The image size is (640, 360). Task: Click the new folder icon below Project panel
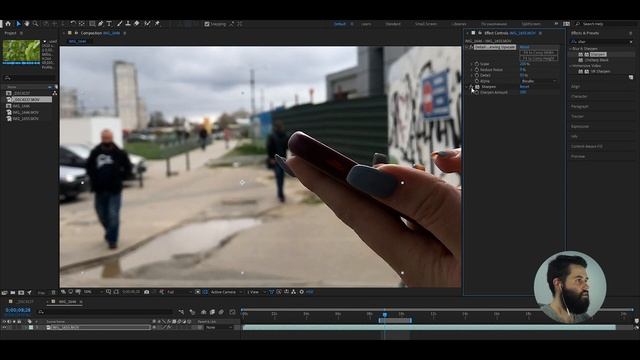13,293
